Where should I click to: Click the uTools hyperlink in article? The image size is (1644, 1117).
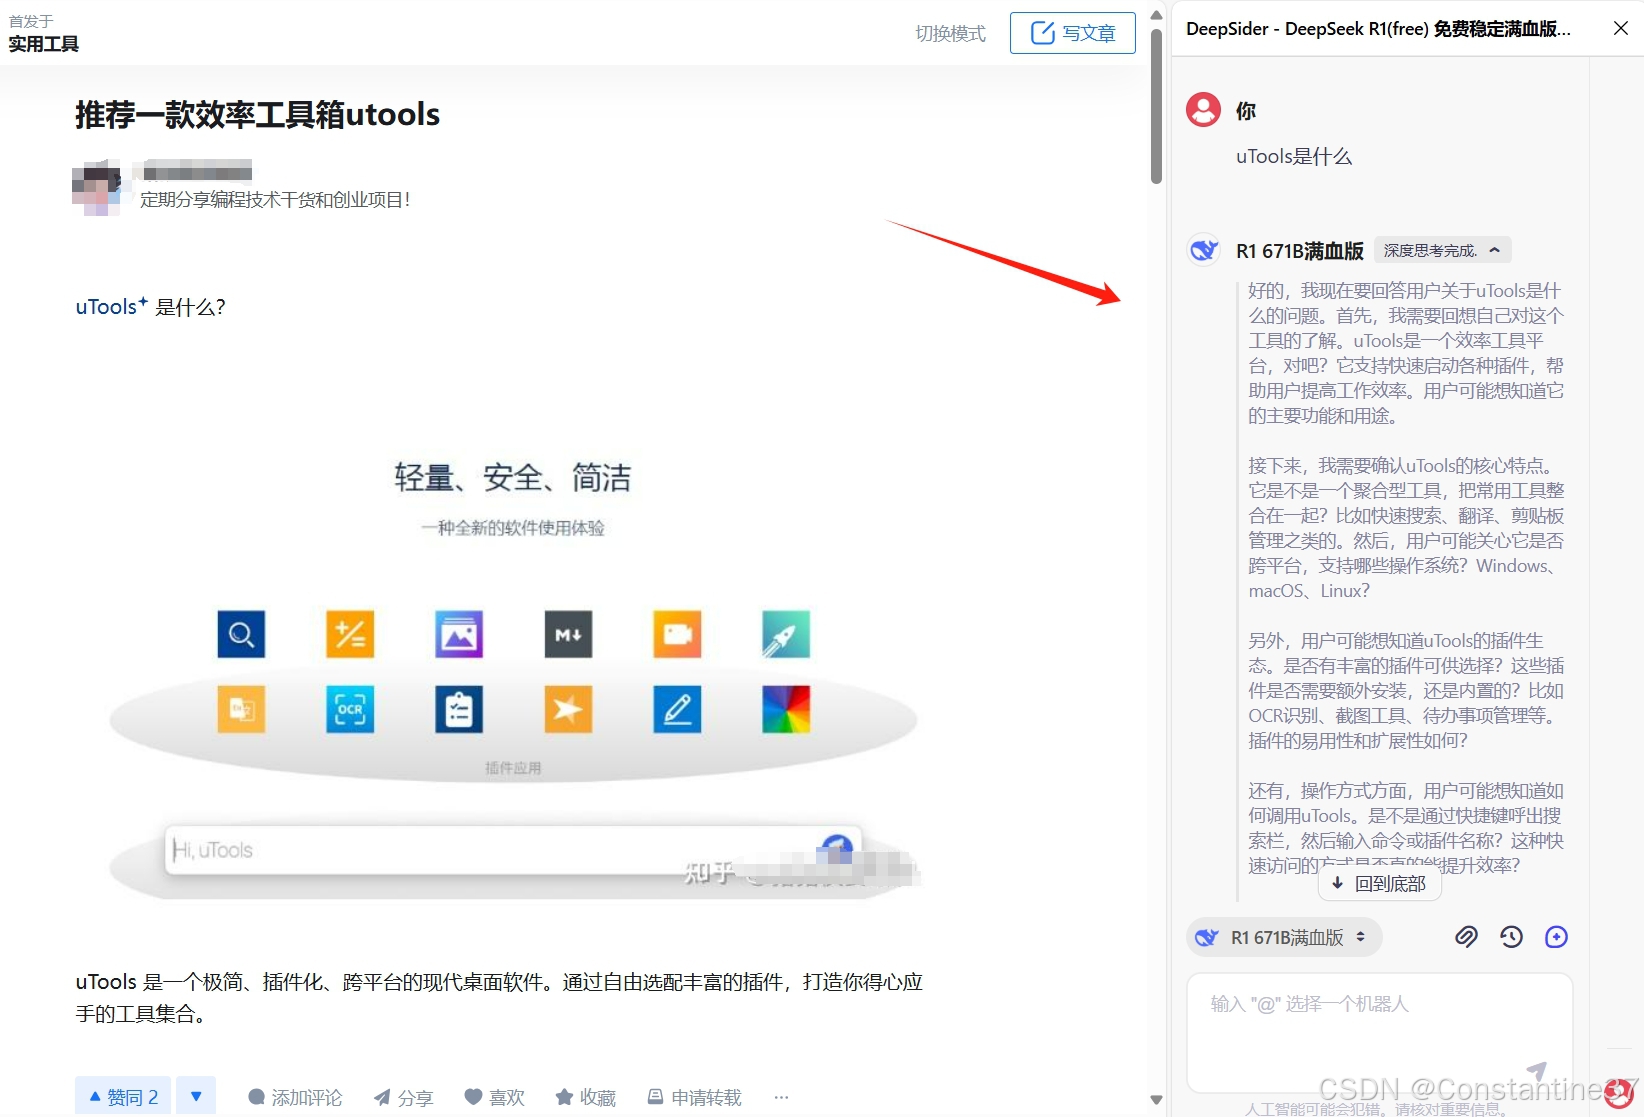(x=111, y=306)
